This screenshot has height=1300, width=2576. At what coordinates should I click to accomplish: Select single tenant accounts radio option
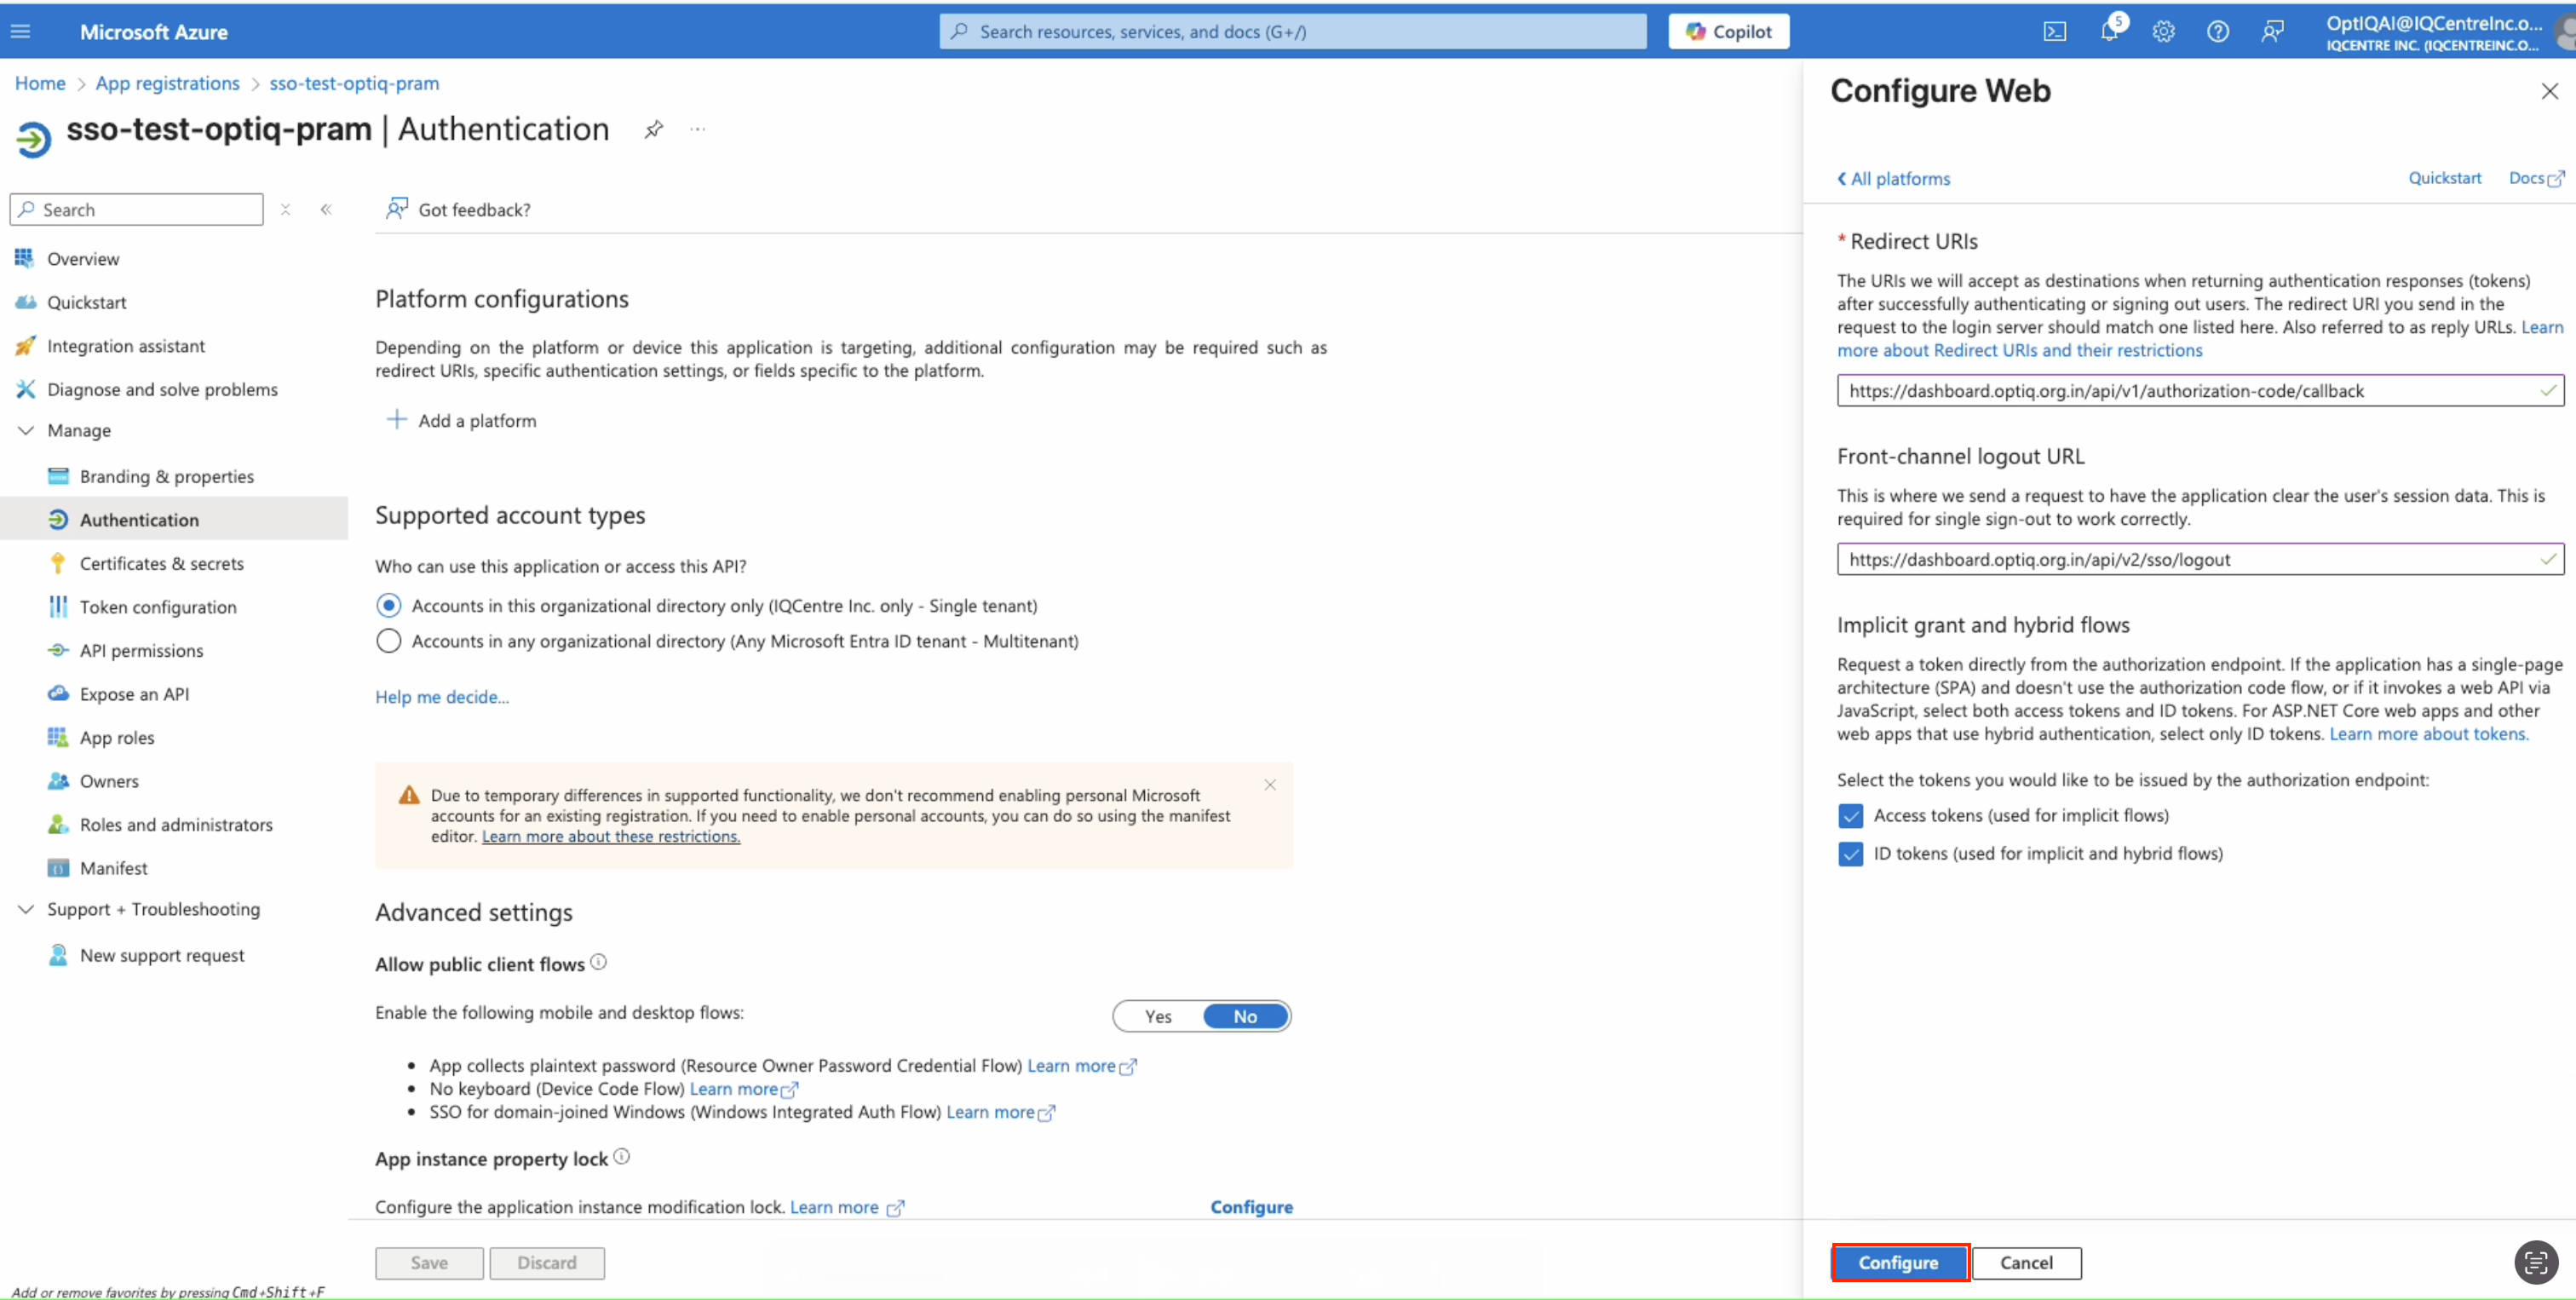(388, 605)
